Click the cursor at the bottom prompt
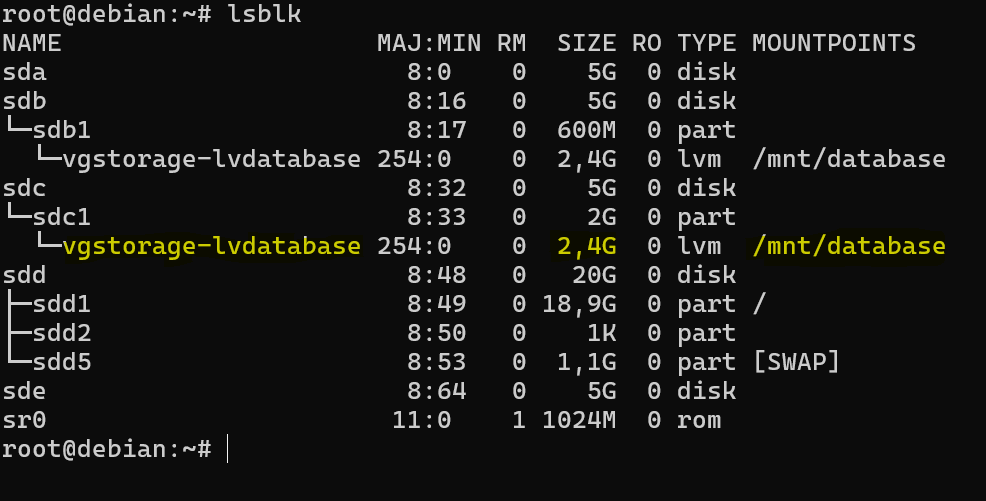This screenshot has height=501, width=986. [x=228, y=449]
